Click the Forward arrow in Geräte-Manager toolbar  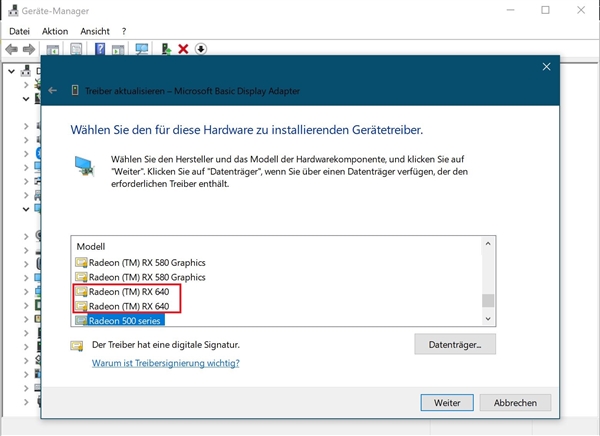click(28, 49)
